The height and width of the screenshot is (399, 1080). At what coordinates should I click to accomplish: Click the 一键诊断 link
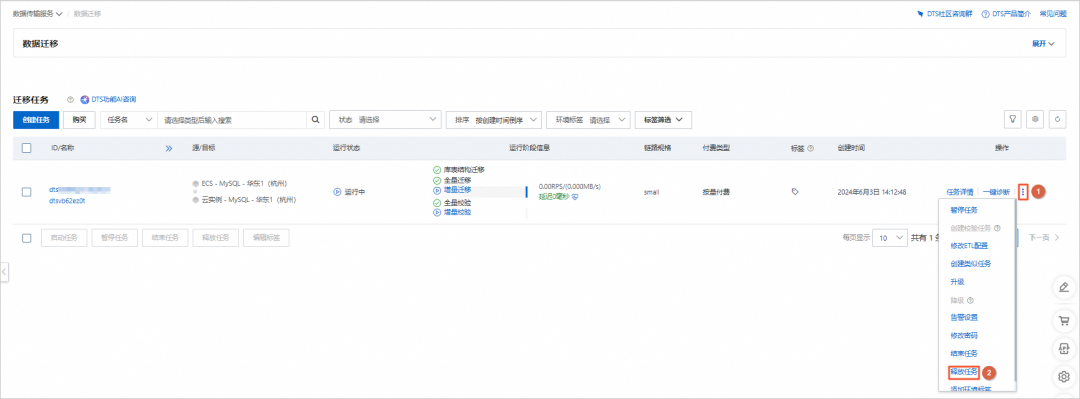996,192
